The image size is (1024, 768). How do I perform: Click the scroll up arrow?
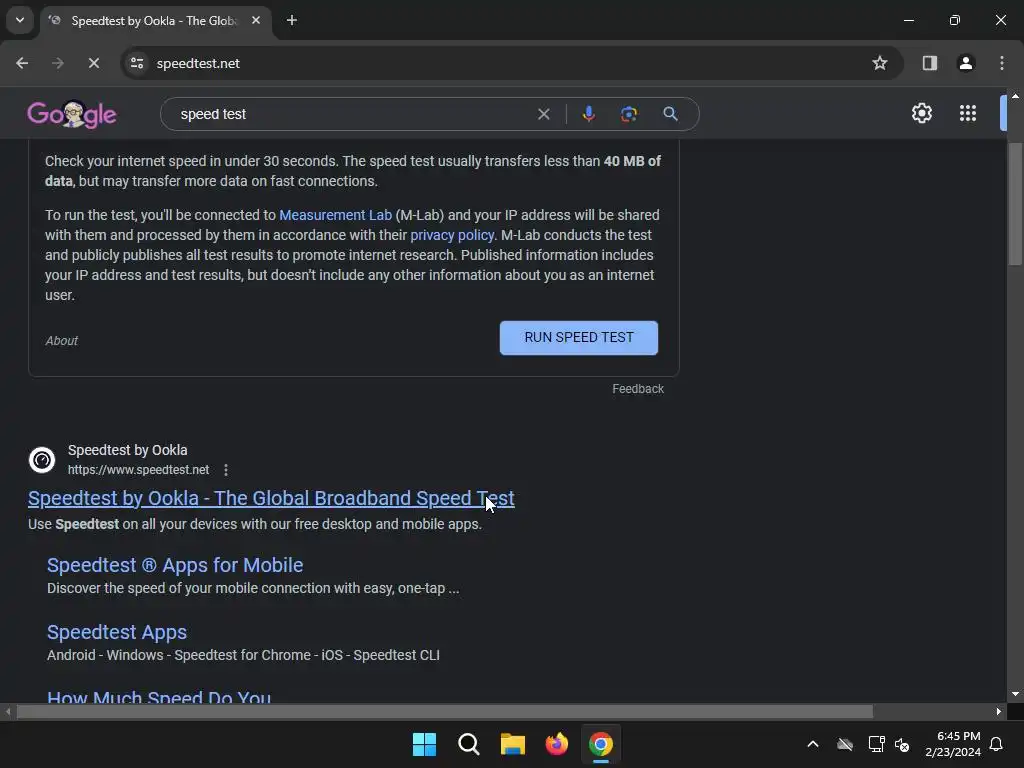pos(1015,96)
